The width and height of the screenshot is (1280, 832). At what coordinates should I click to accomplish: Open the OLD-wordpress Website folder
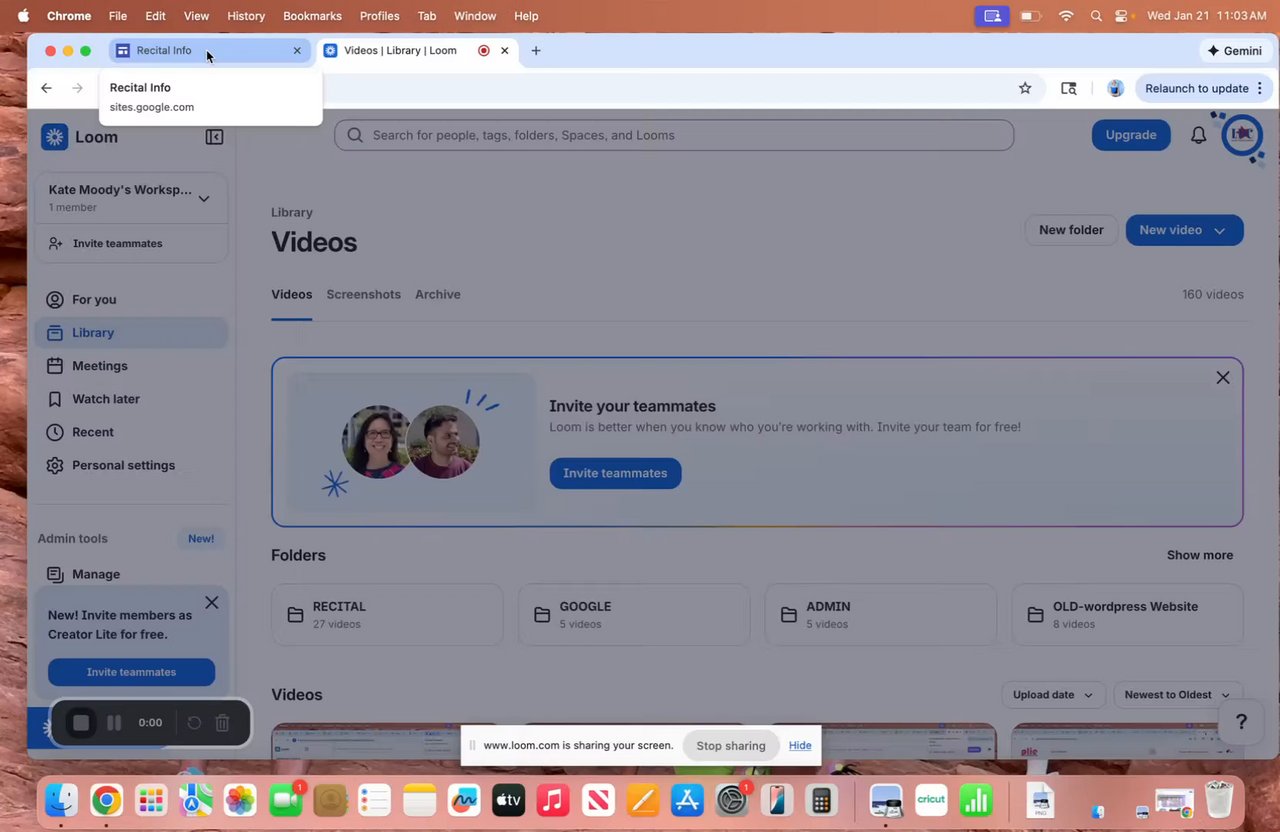[x=1128, y=615]
